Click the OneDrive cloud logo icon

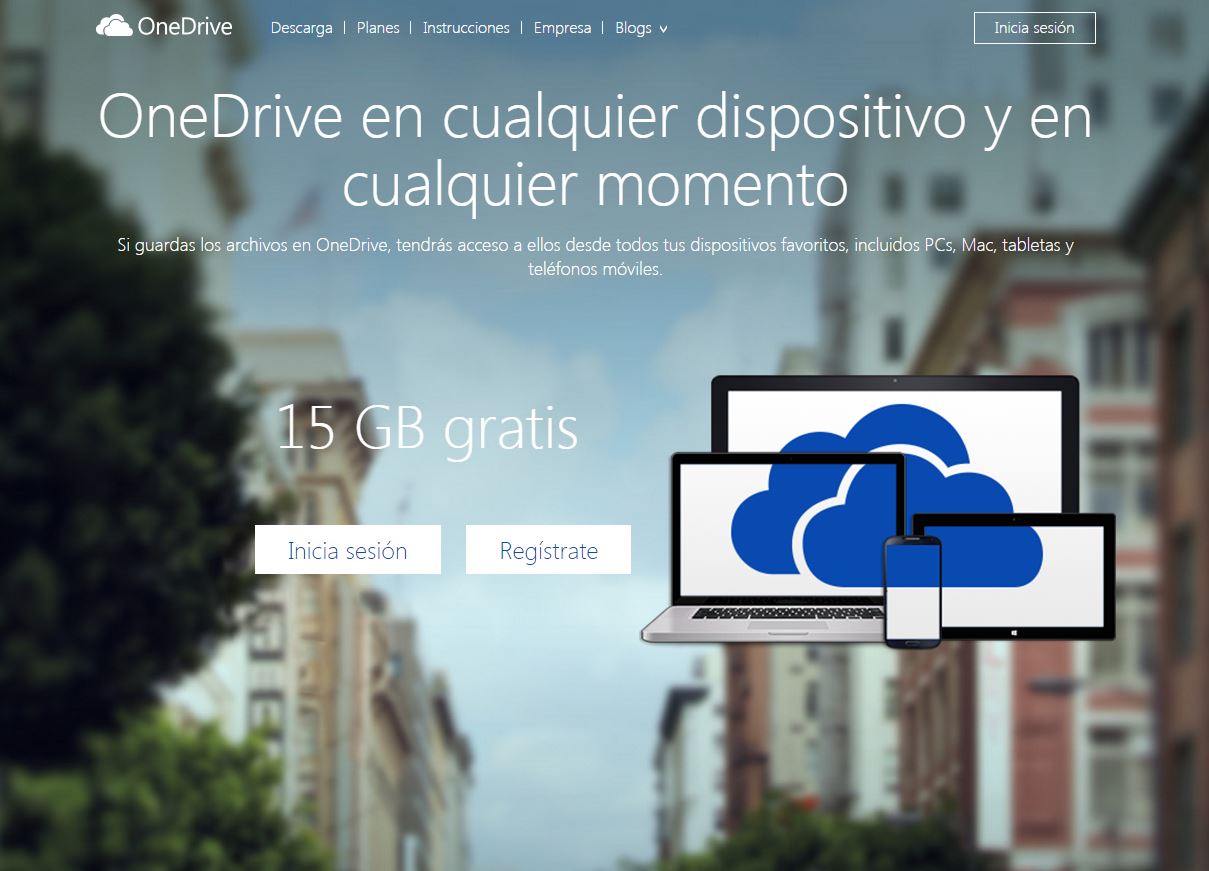coord(115,26)
